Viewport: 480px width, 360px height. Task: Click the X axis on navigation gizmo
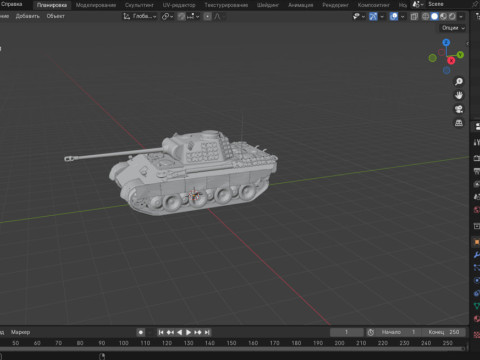click(x=451, y=60)
